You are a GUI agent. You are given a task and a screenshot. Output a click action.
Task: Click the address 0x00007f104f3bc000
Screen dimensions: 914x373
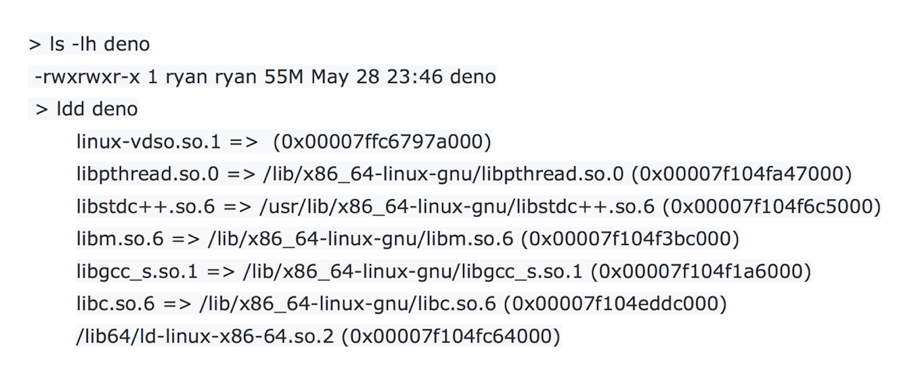630,238
